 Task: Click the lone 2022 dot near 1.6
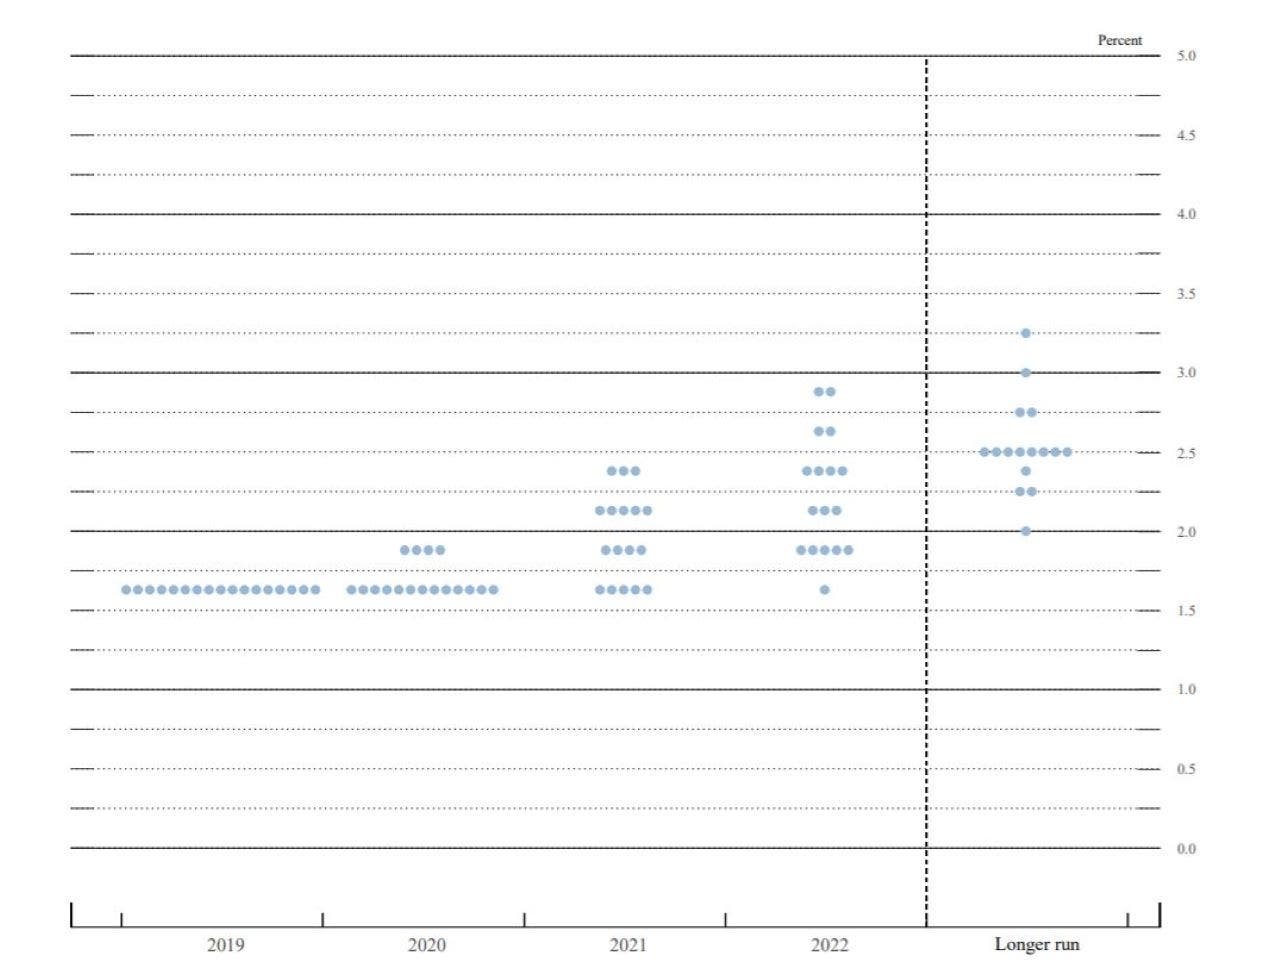(824, 590)
